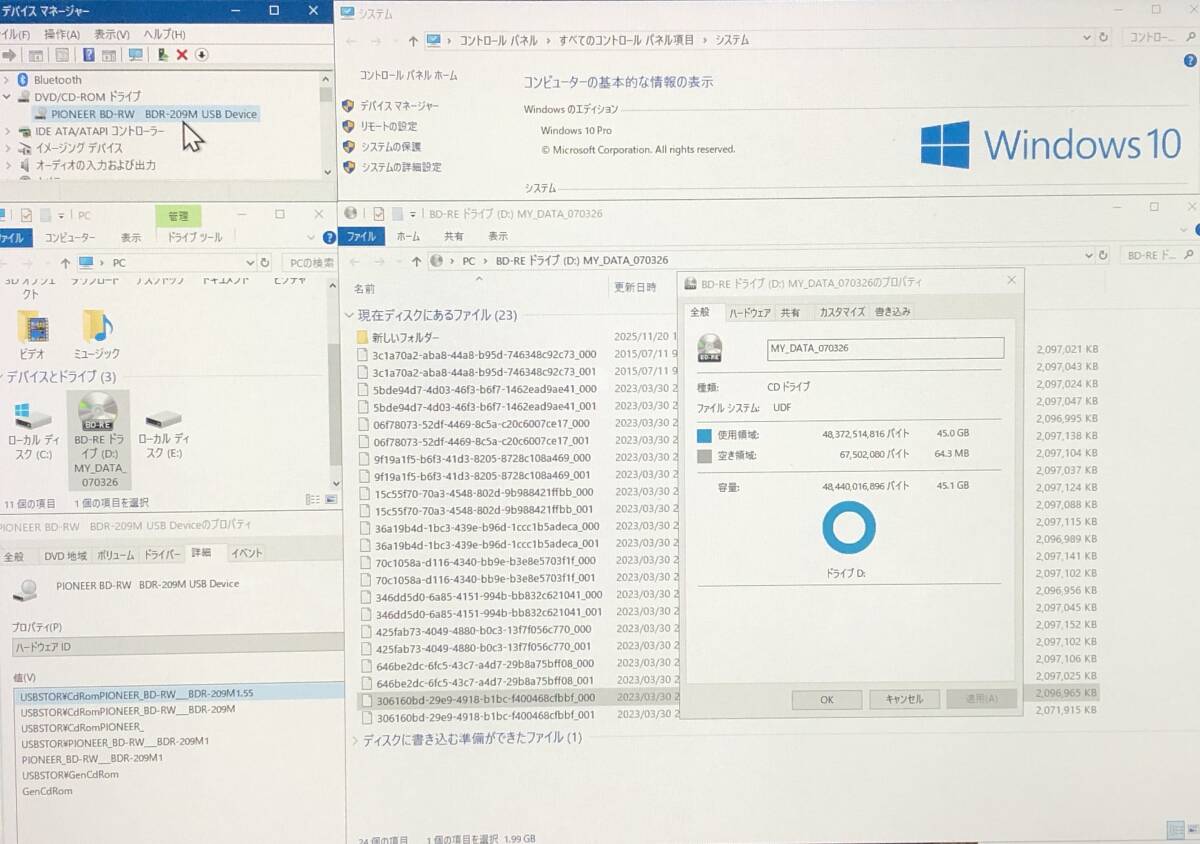Click the up arrow in BD-RE drive explorer

coord(415,260)
